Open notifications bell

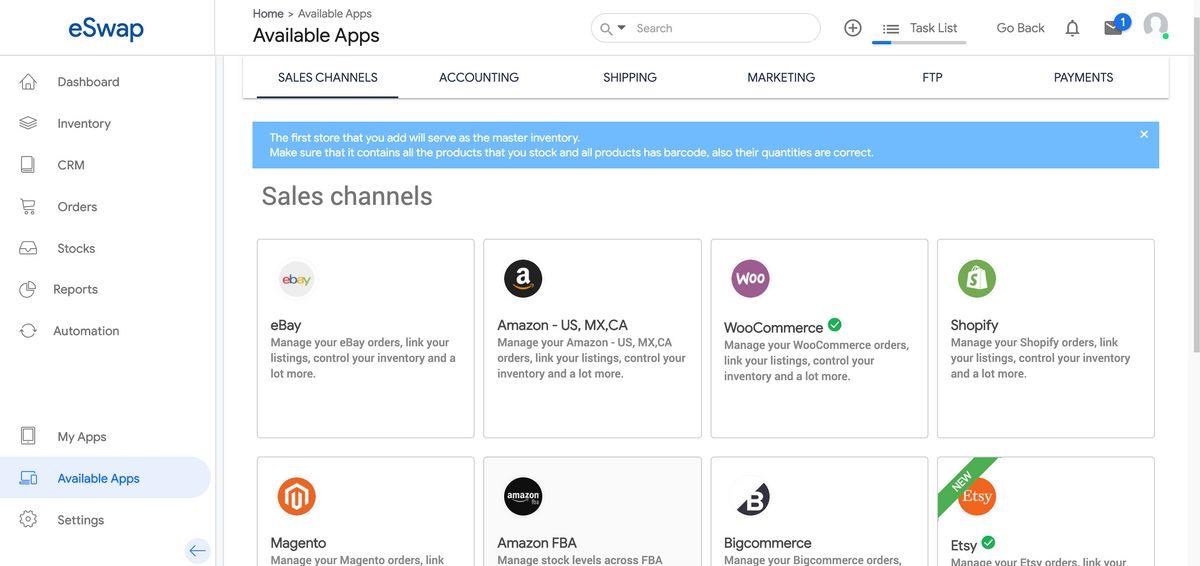1072,28
